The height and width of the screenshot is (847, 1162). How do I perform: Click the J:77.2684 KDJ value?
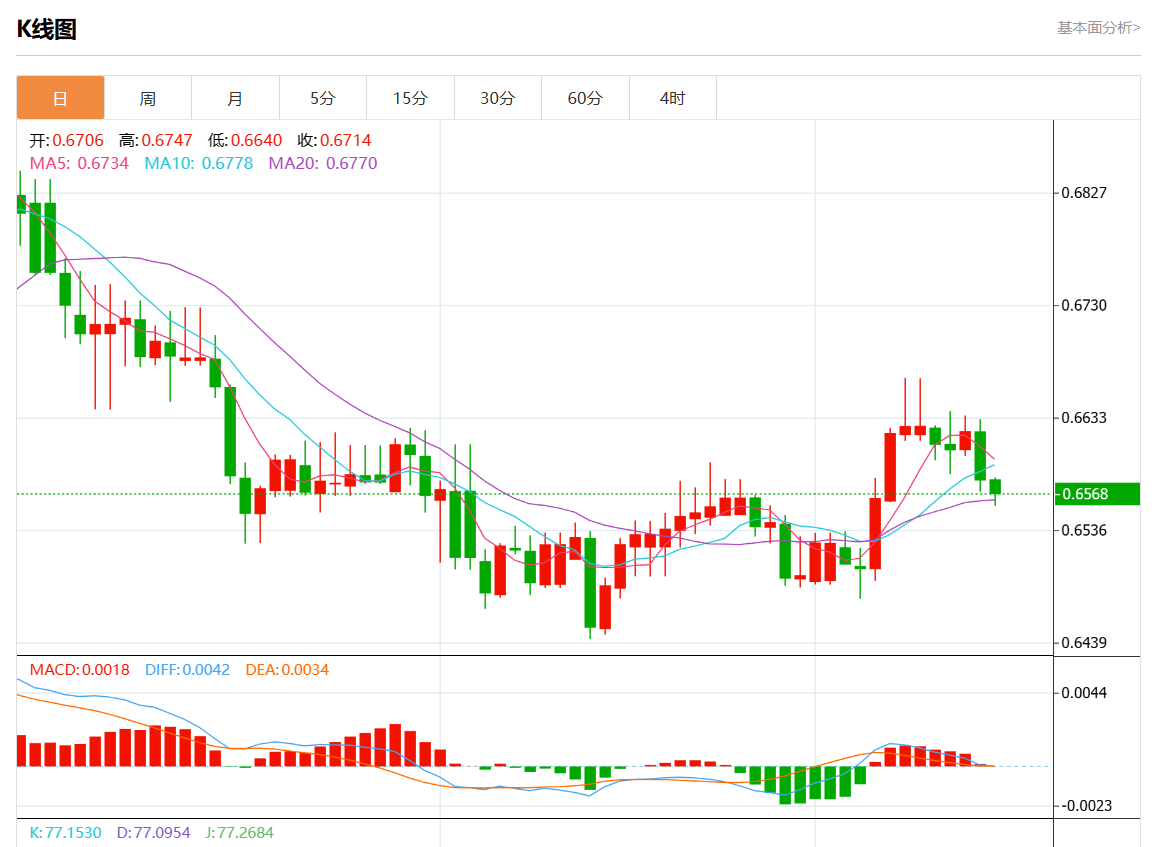point(239,833)
